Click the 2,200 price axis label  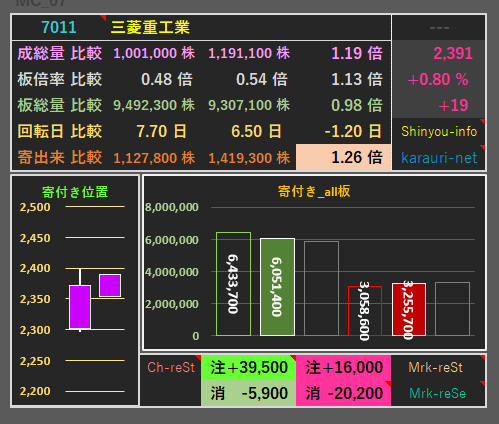click(x=35, y=391)
